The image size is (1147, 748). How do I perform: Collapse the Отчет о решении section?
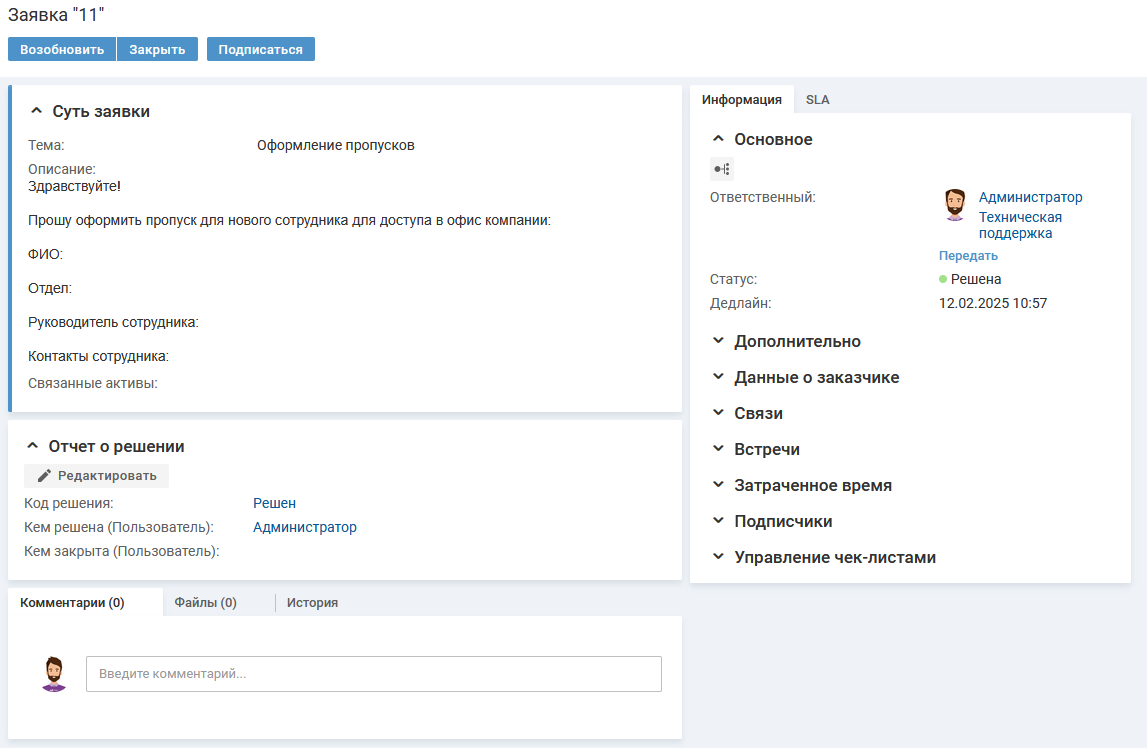click(x=33, y=447)
